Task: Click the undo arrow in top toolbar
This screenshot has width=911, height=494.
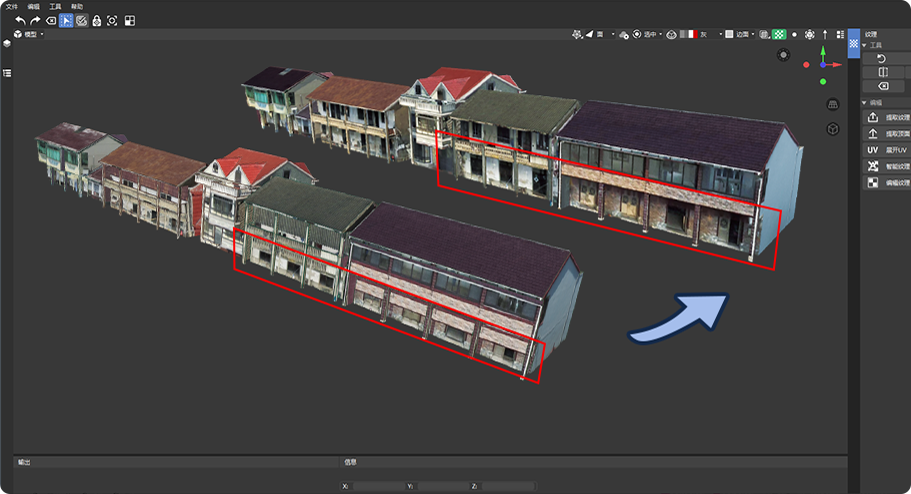Action: [x=21, y=20]
